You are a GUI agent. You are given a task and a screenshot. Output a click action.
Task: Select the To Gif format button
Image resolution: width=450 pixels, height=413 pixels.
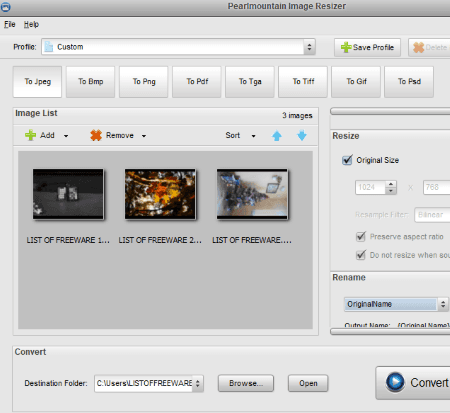tap(356, 82)
